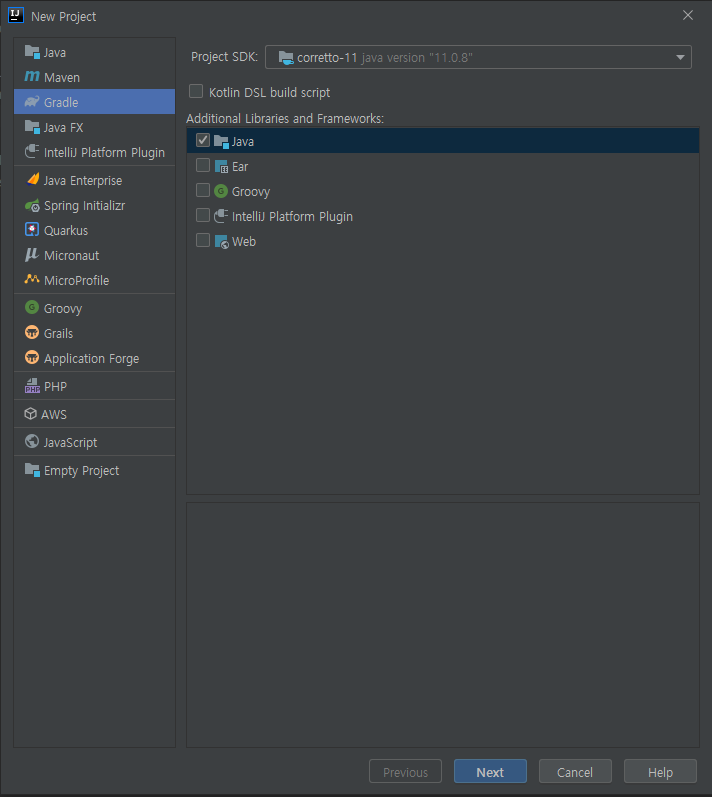Click the 'Micronaut' list entry text
The image size is (712, 797).
coord(72,256)
